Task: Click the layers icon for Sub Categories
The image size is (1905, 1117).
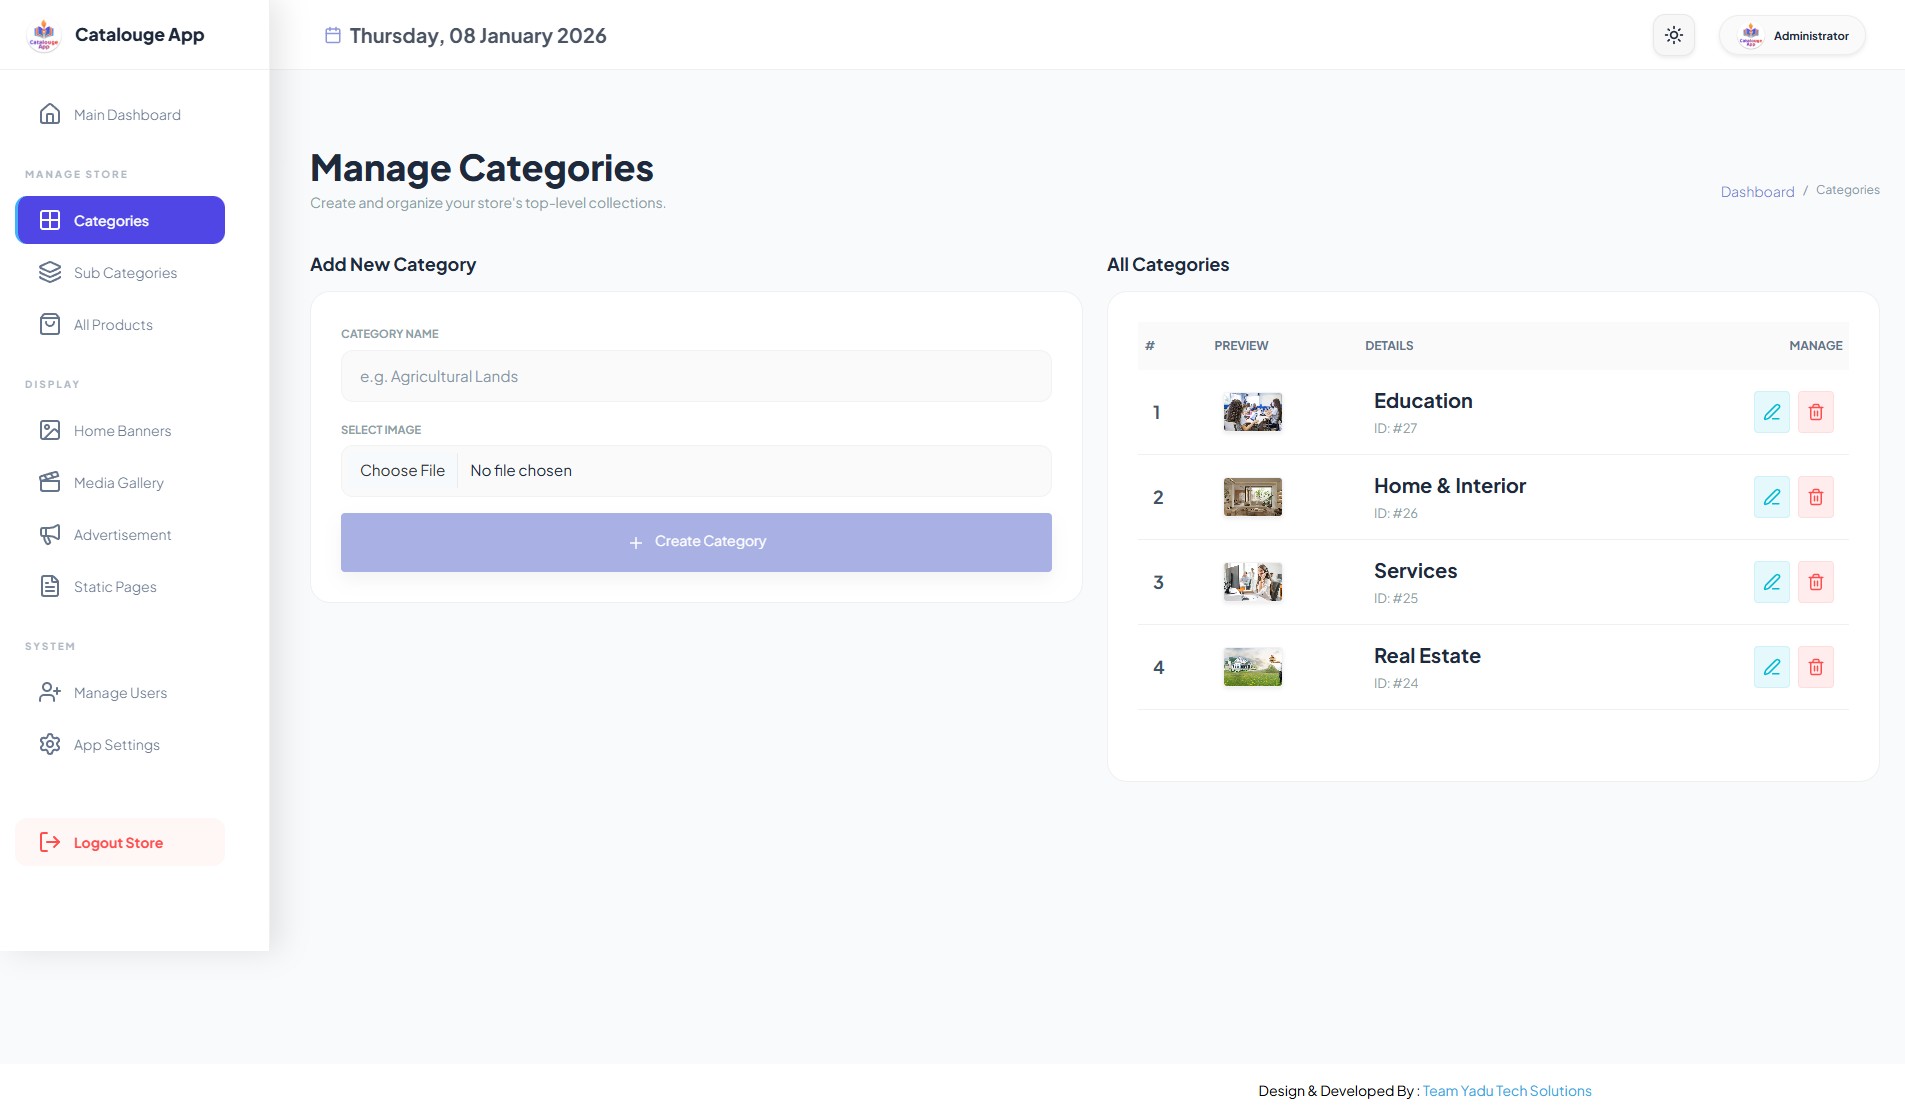Action: coord(50,272)
